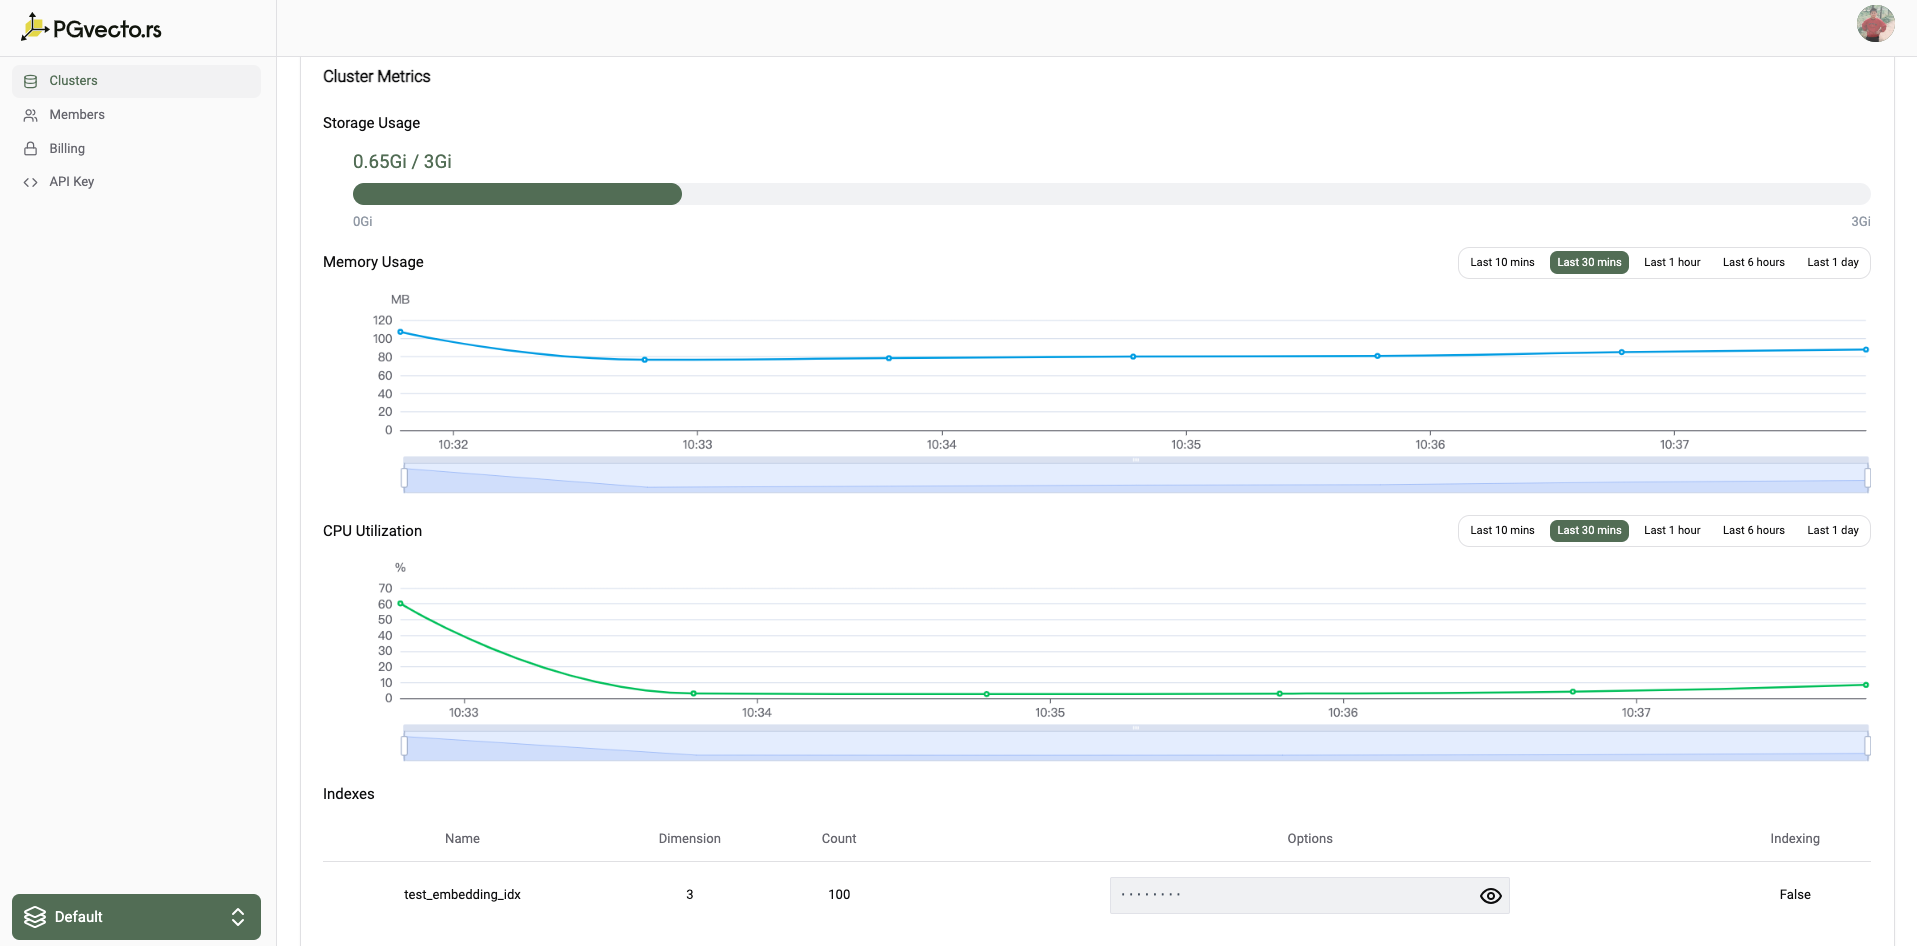Select Last 1 hour for CPU Utilization
1917x946 pixels.
1671,531
